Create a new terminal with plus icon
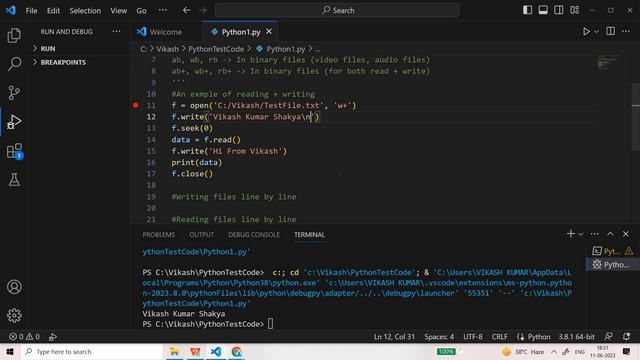 [x=571, y=234]
